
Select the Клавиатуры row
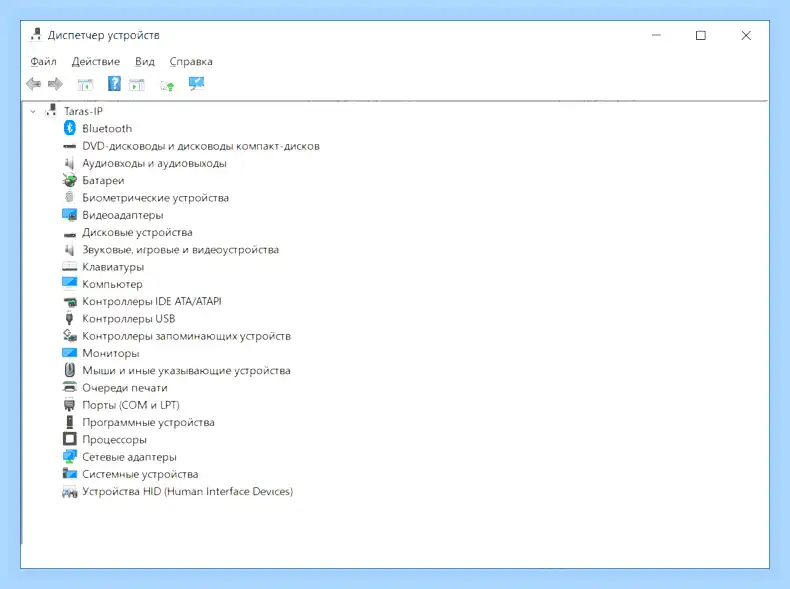[x=113, y=267]
